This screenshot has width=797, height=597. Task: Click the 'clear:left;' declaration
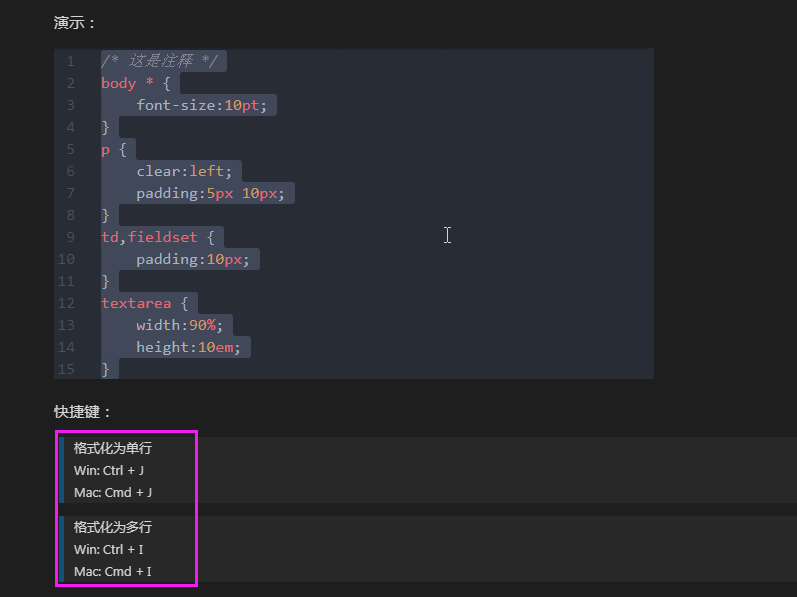click(x=184, y=171)
